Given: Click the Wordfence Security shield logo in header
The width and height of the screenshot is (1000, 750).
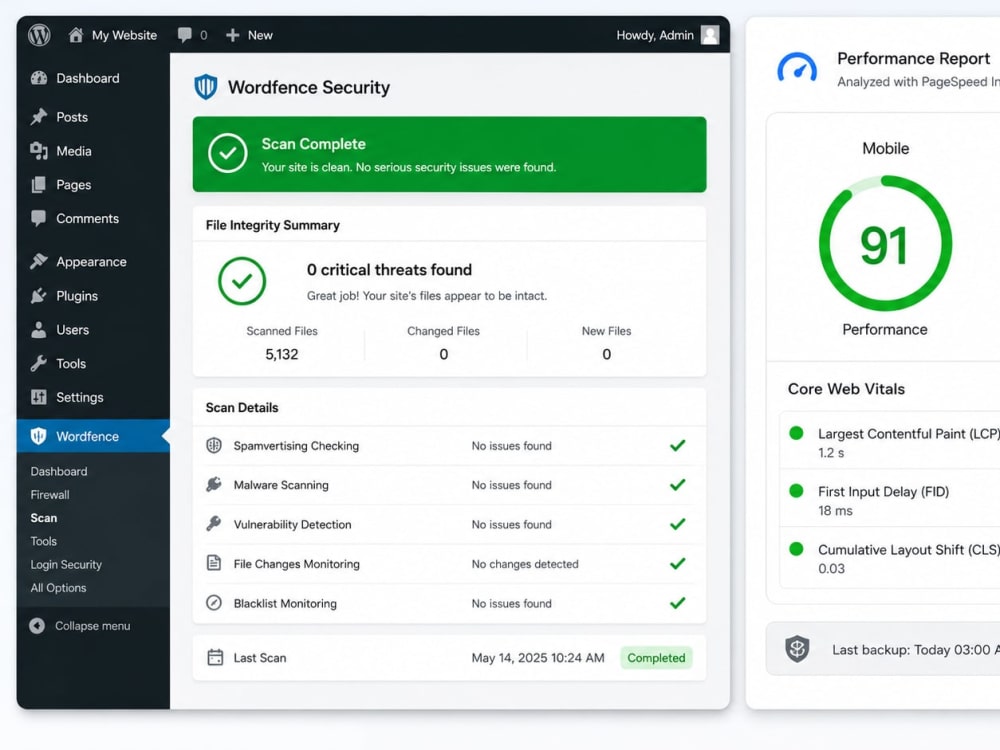Looking at the screenshot, I should [205, 87].
